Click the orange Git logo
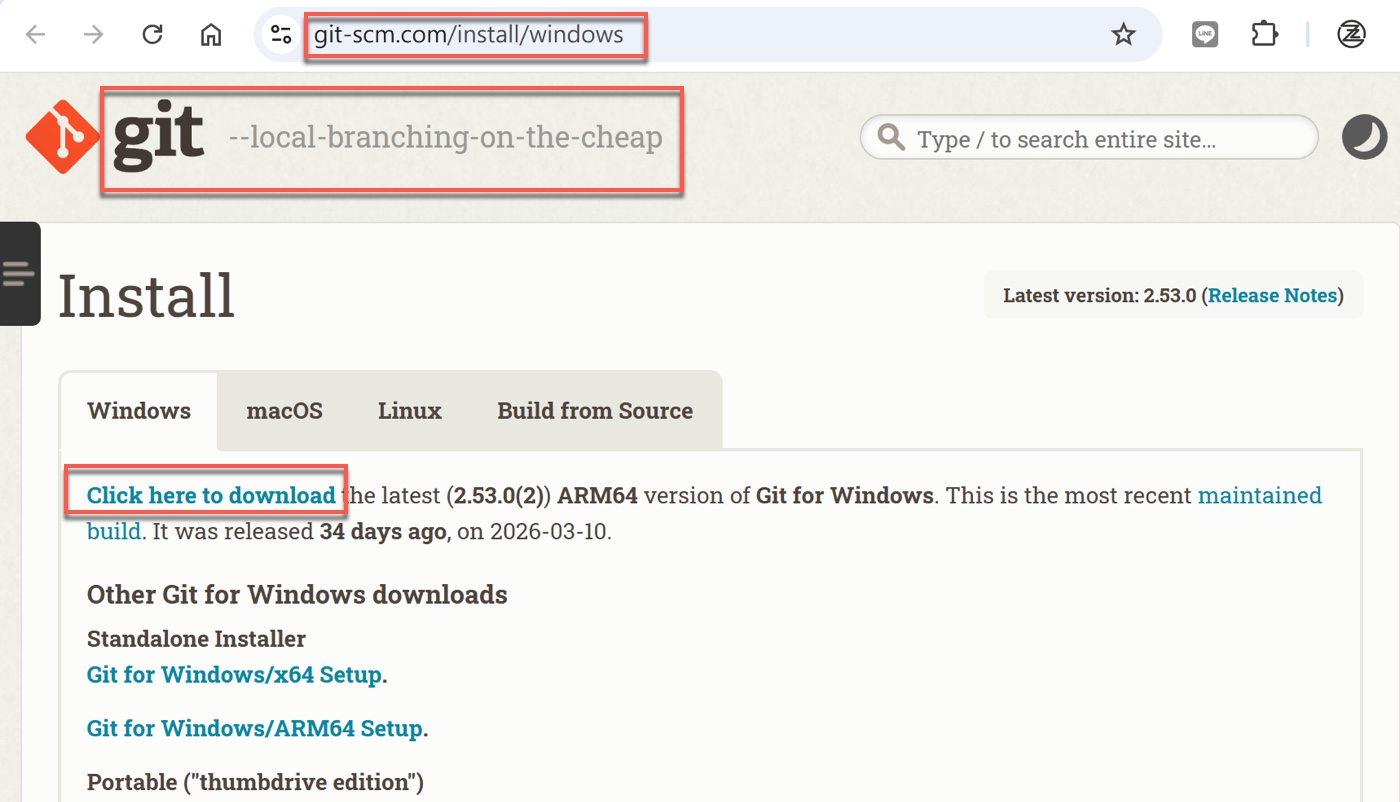Screen dimensions: 1400x802 coord(62,137)
